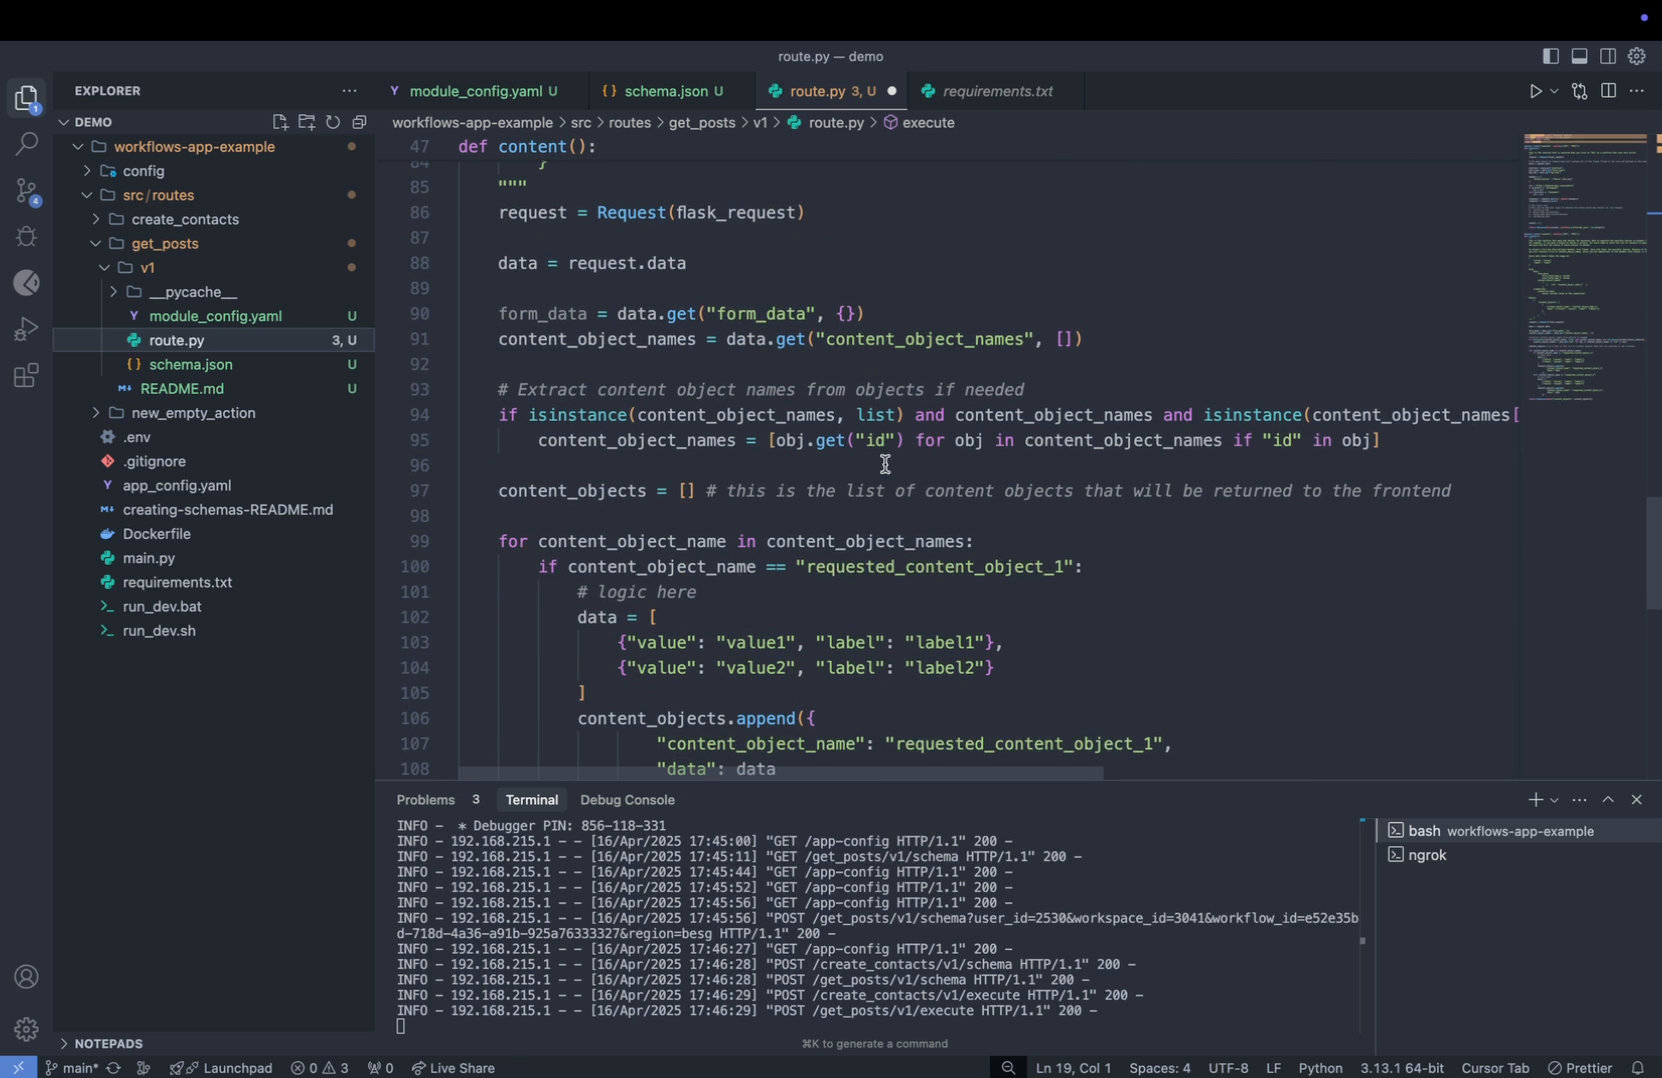Expand the NOTEPADS section
The height and width of the screenshot is (1078, 1662).
(x=108, y=1043)
